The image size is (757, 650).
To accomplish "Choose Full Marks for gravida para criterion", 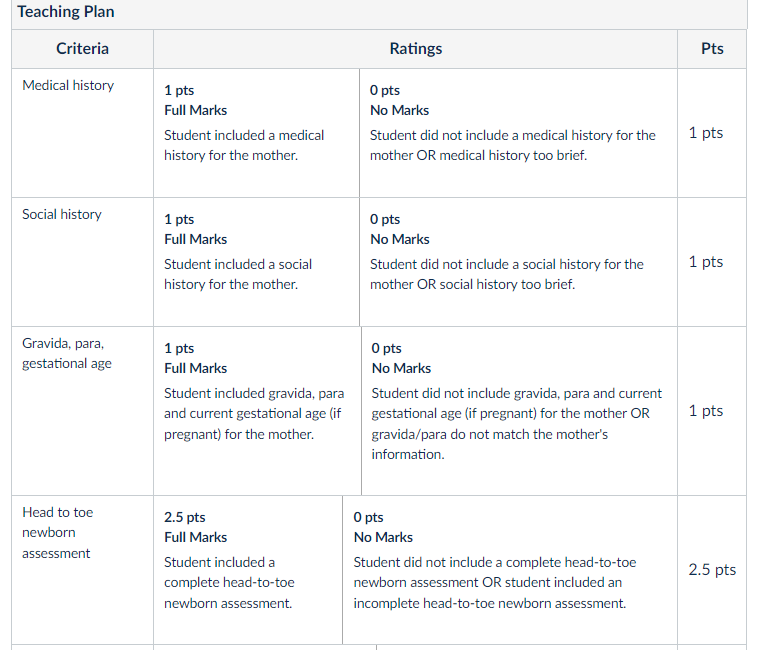I will pos(257,411).
